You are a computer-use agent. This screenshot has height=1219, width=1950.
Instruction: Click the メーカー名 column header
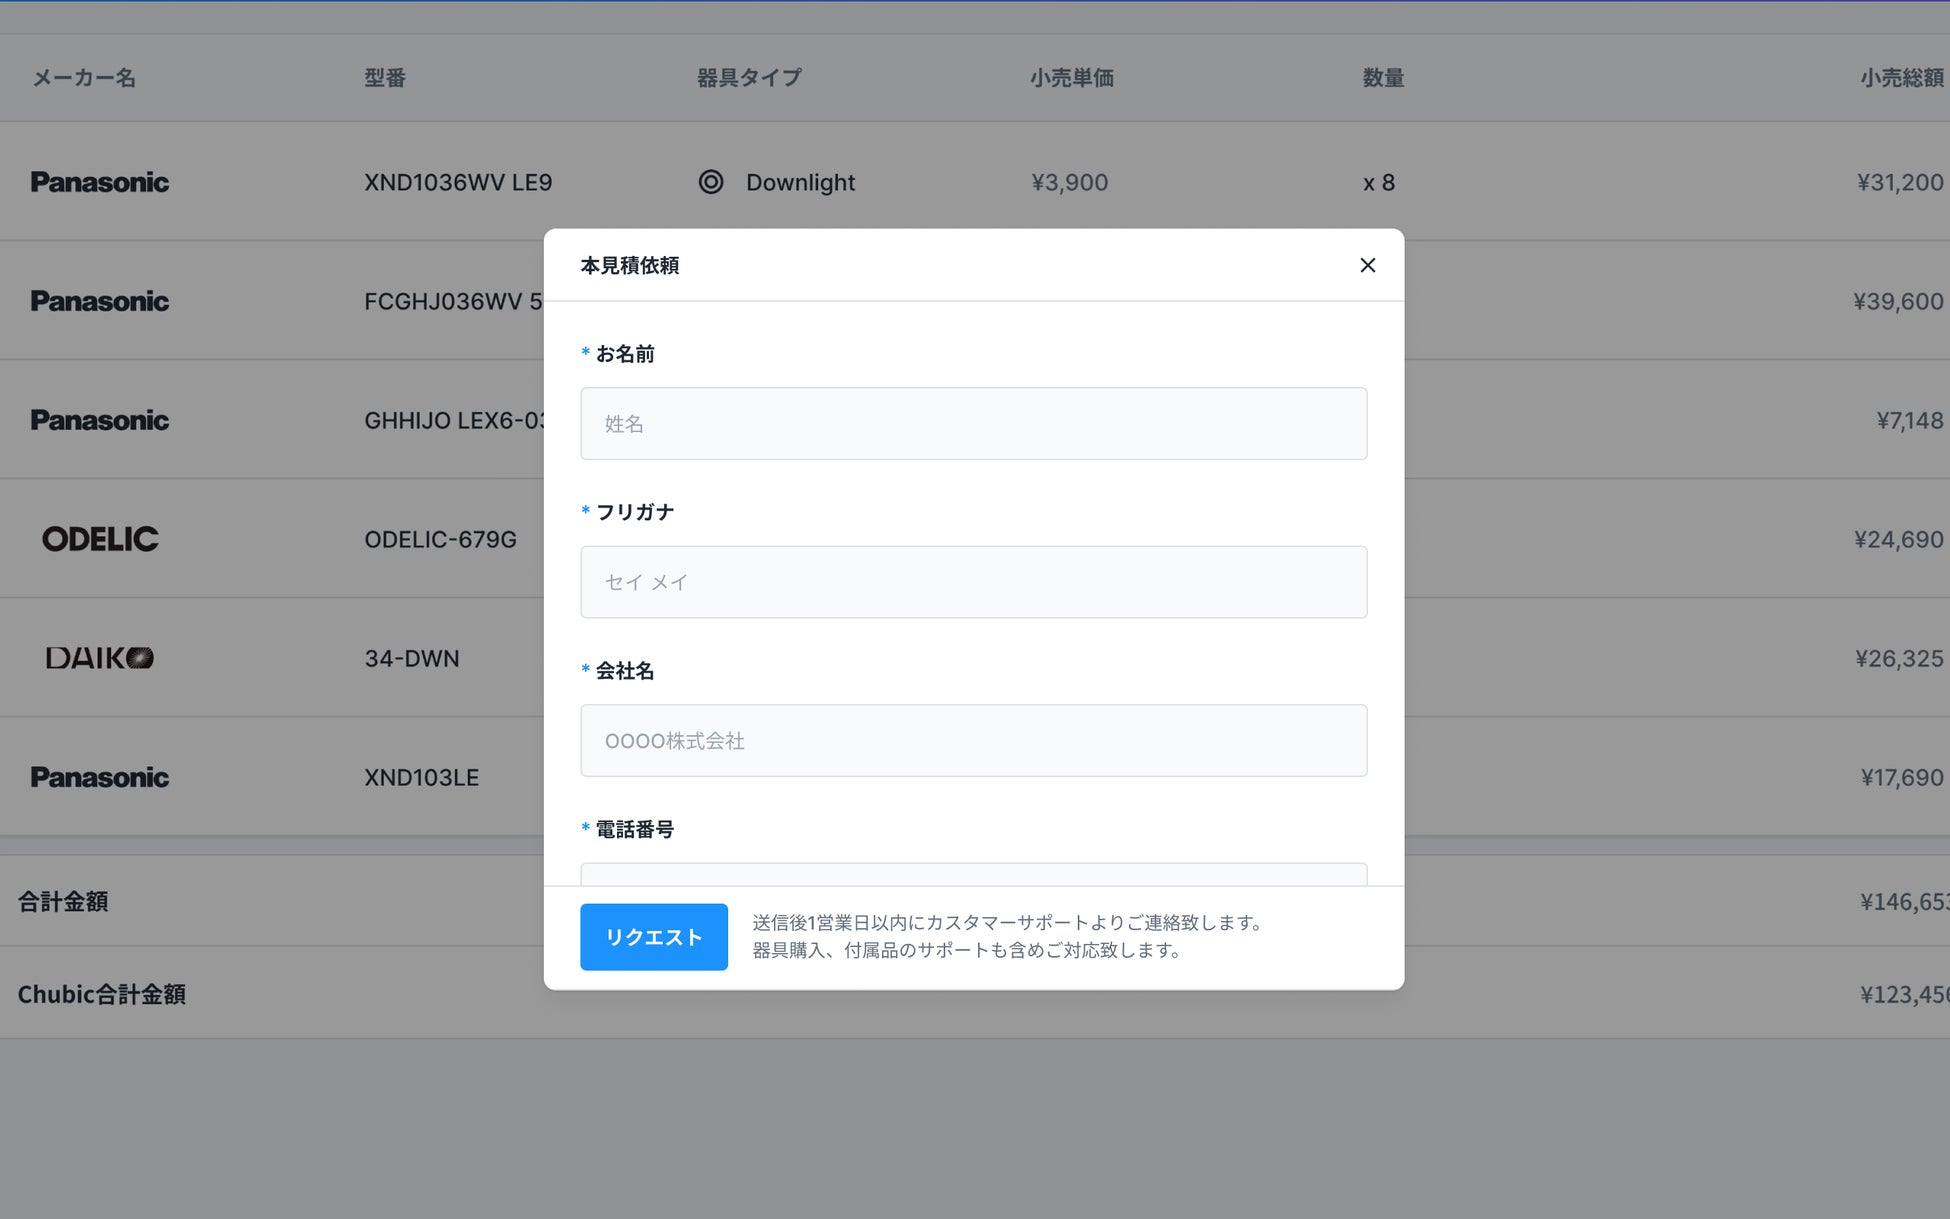pos(84,78)
